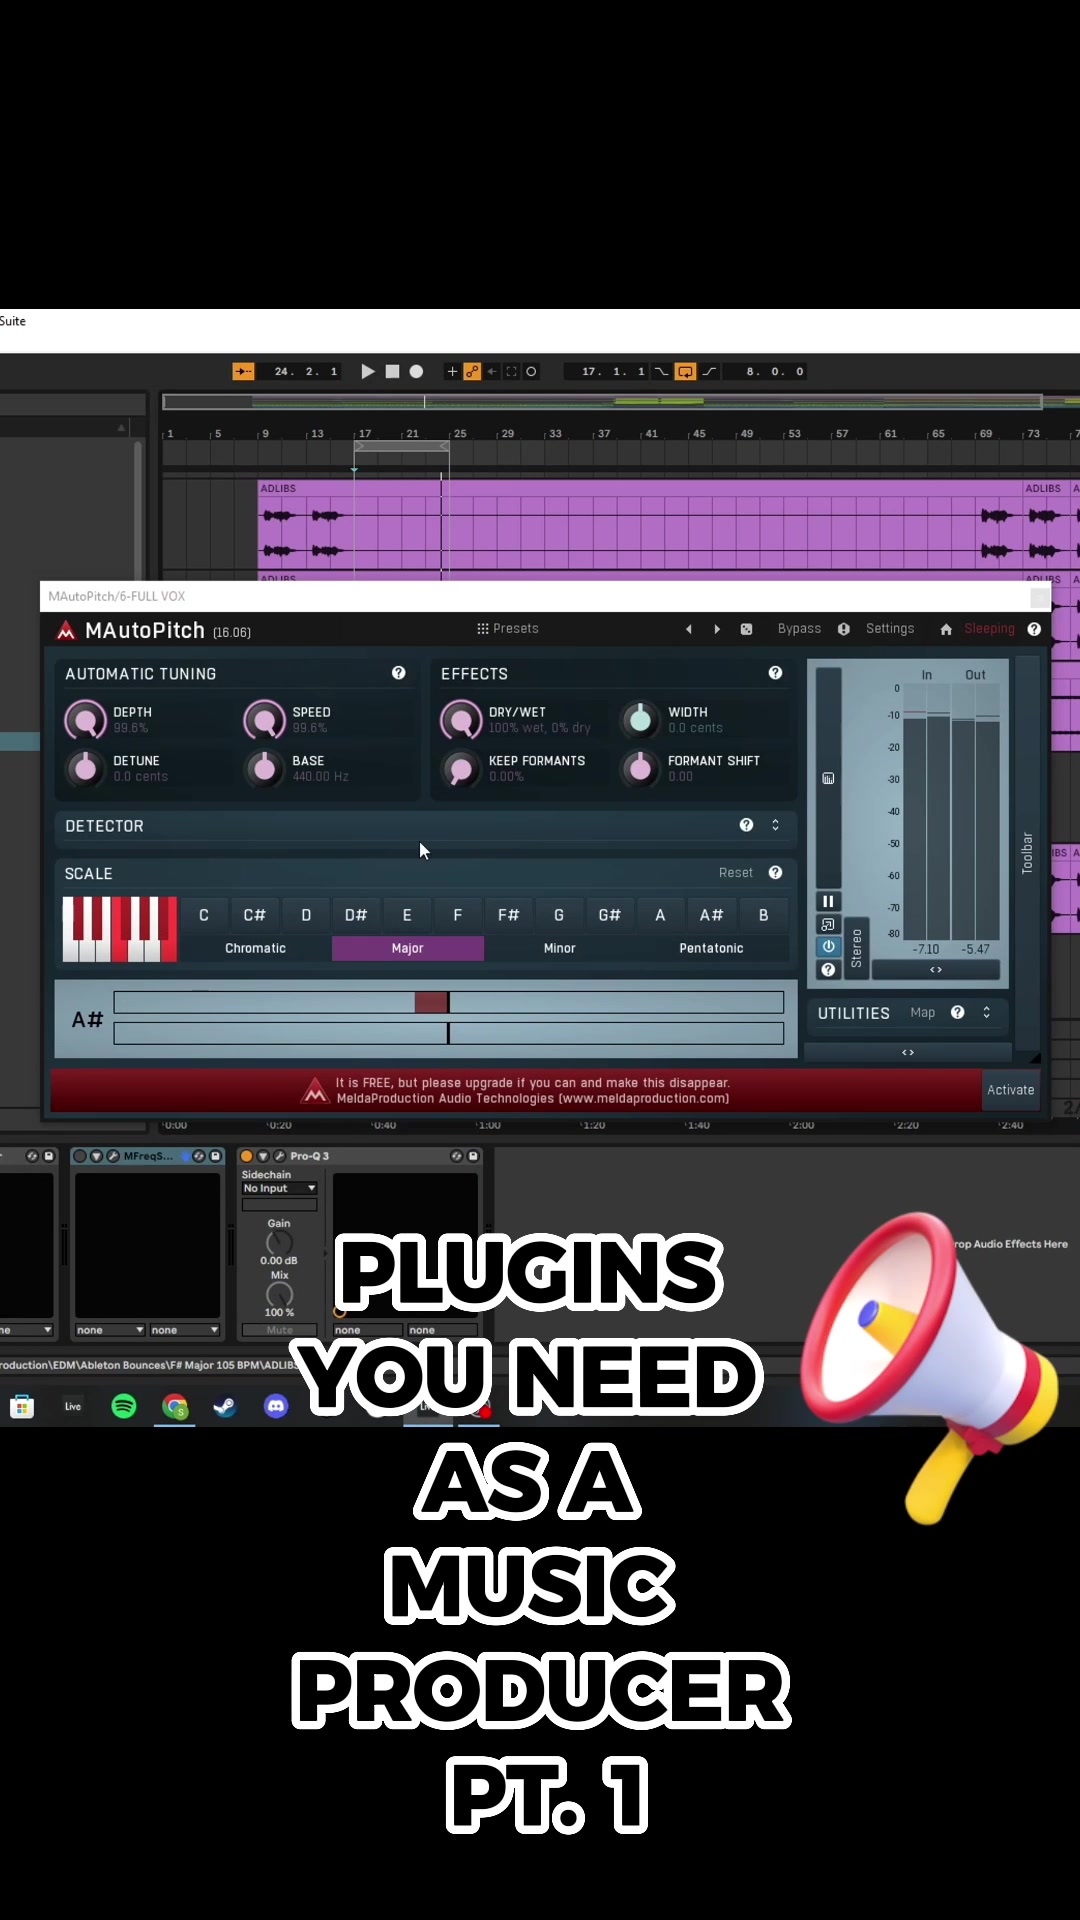
Task: Click the punch-out switch icon
Action: (x=709, y=371)
